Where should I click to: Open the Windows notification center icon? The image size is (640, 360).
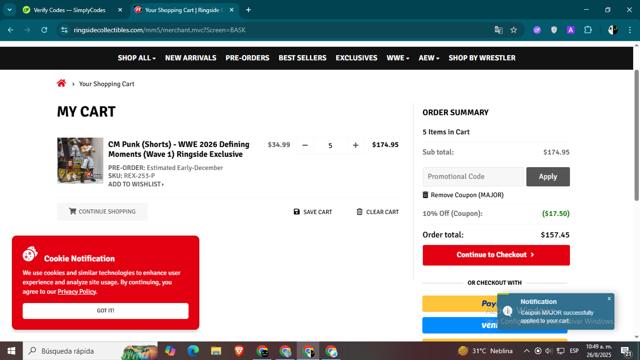627,351
